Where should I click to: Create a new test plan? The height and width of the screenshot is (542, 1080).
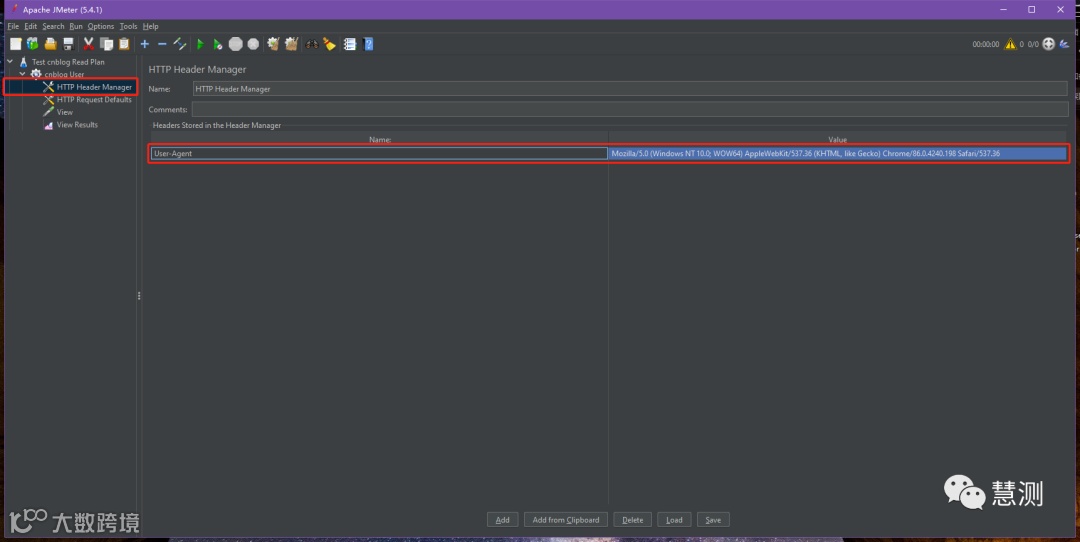[x=15, y=44]
